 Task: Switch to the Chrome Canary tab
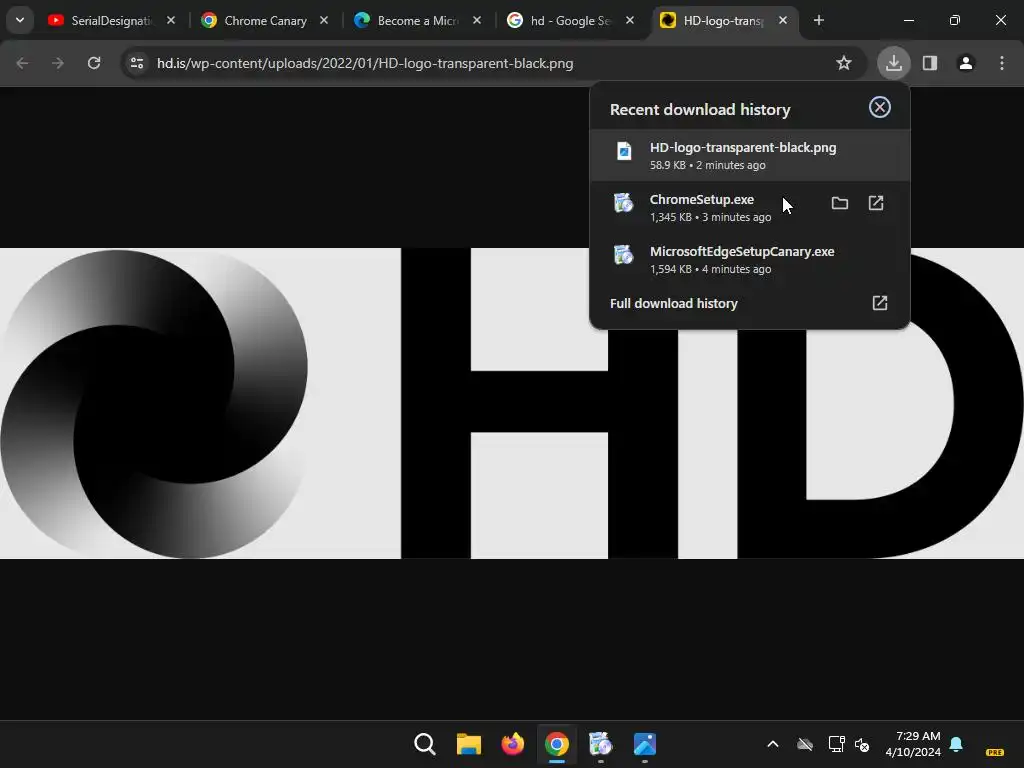click(x=264, y=21)
